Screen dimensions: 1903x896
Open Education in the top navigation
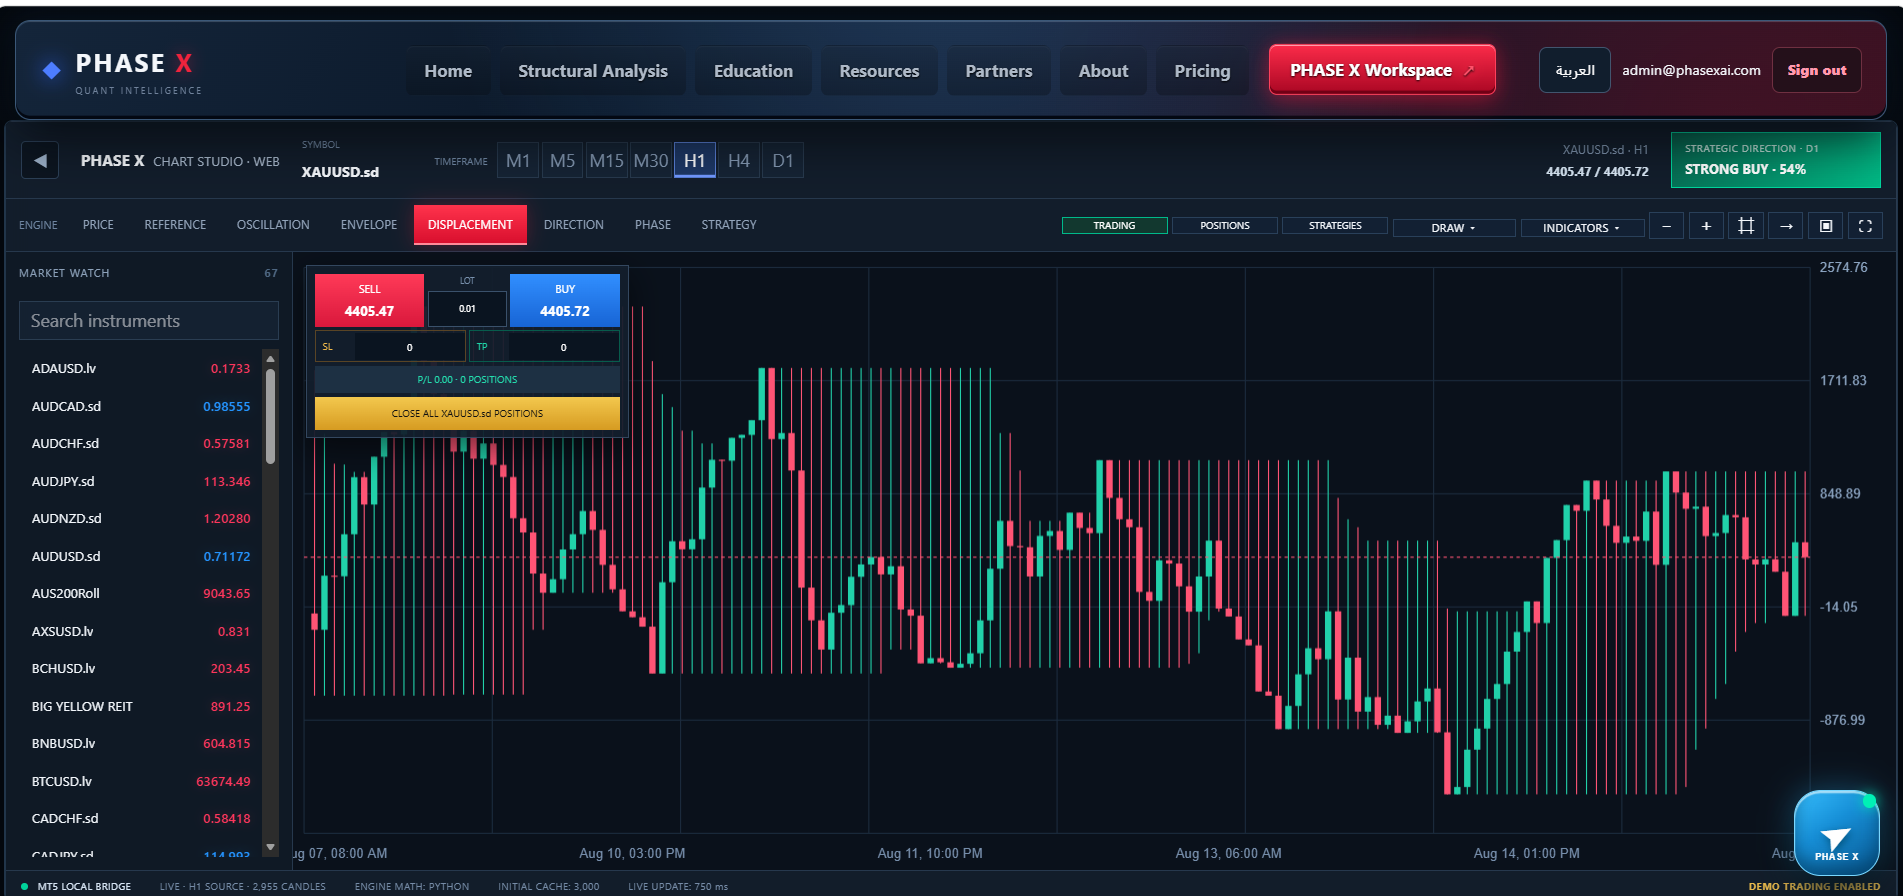pos(753,71)
